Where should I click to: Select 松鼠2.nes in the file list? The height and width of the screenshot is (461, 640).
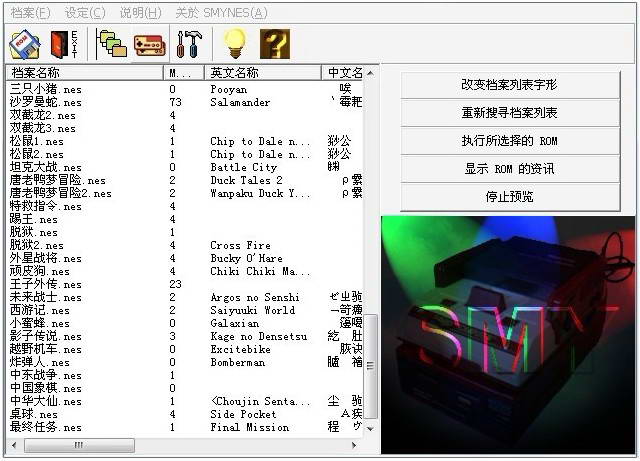pos(37,154)
